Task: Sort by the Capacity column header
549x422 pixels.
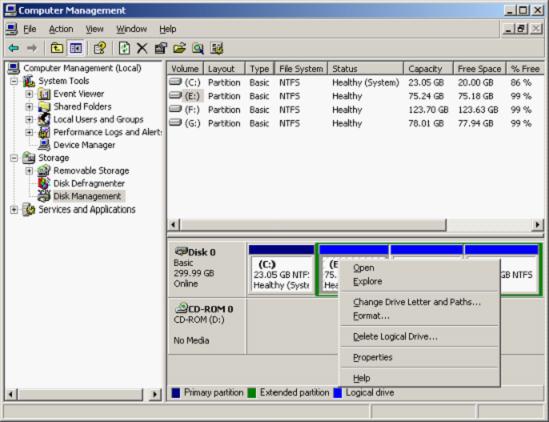Action: point(429,69)
